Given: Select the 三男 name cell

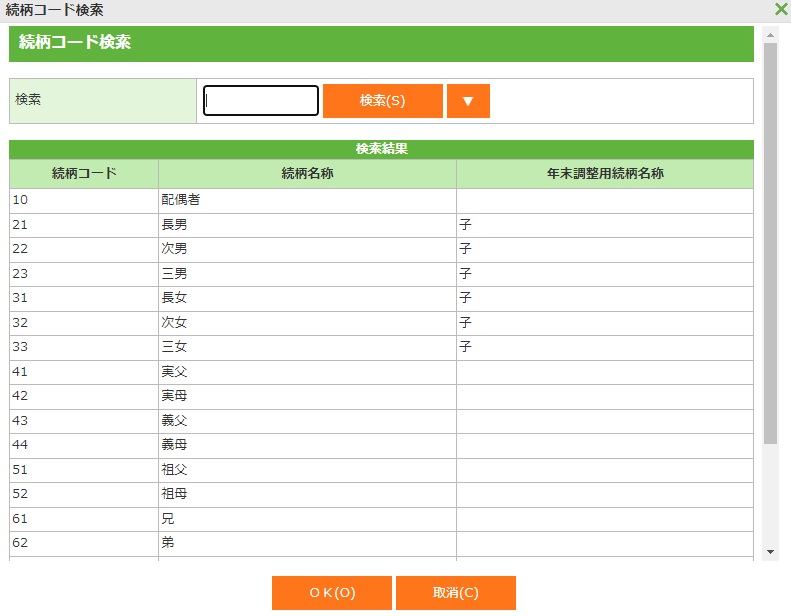Looking at the screenshot, I should 307,274.
